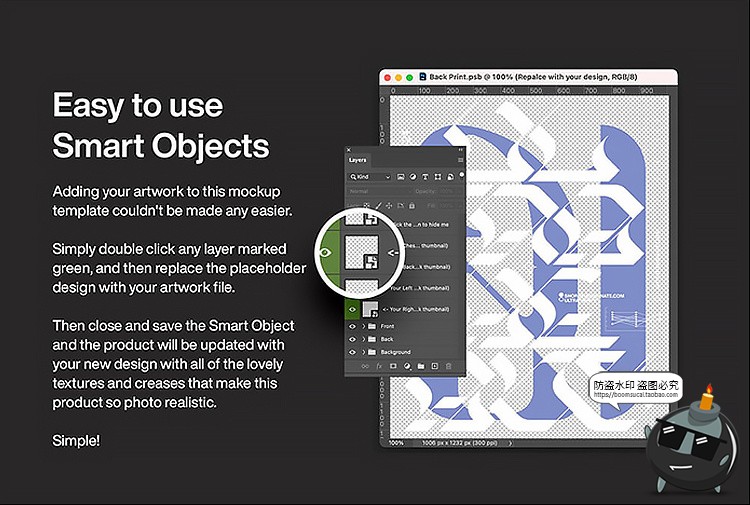Hide the Background group layer
Screen dimensions: 750x505
(x=351, y=352)
